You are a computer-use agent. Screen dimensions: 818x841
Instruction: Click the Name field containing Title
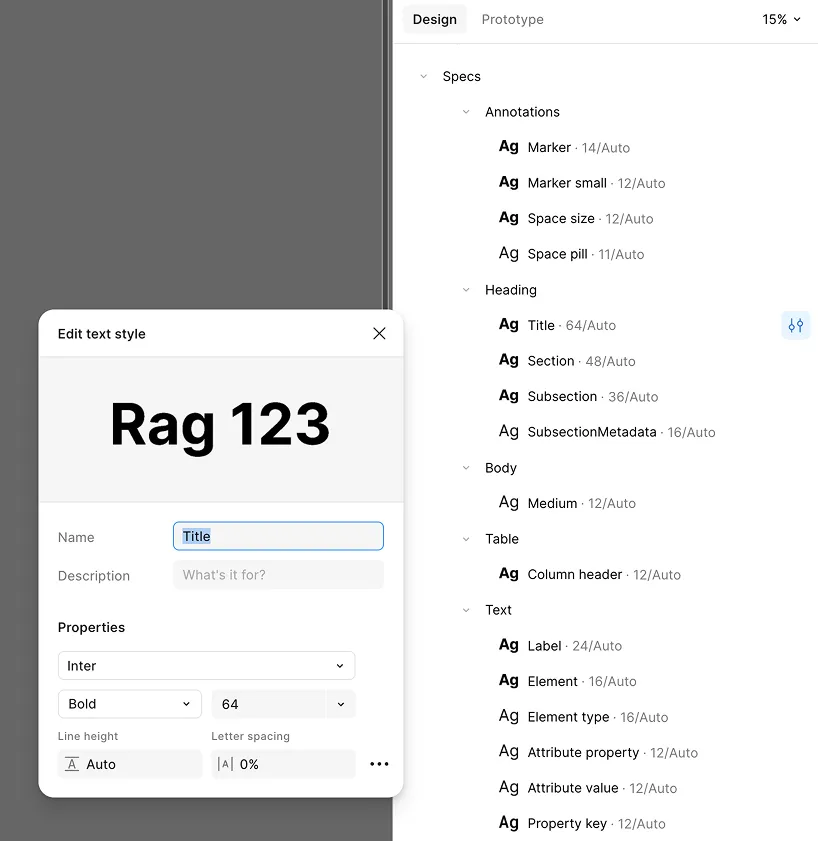pos(278,536)
